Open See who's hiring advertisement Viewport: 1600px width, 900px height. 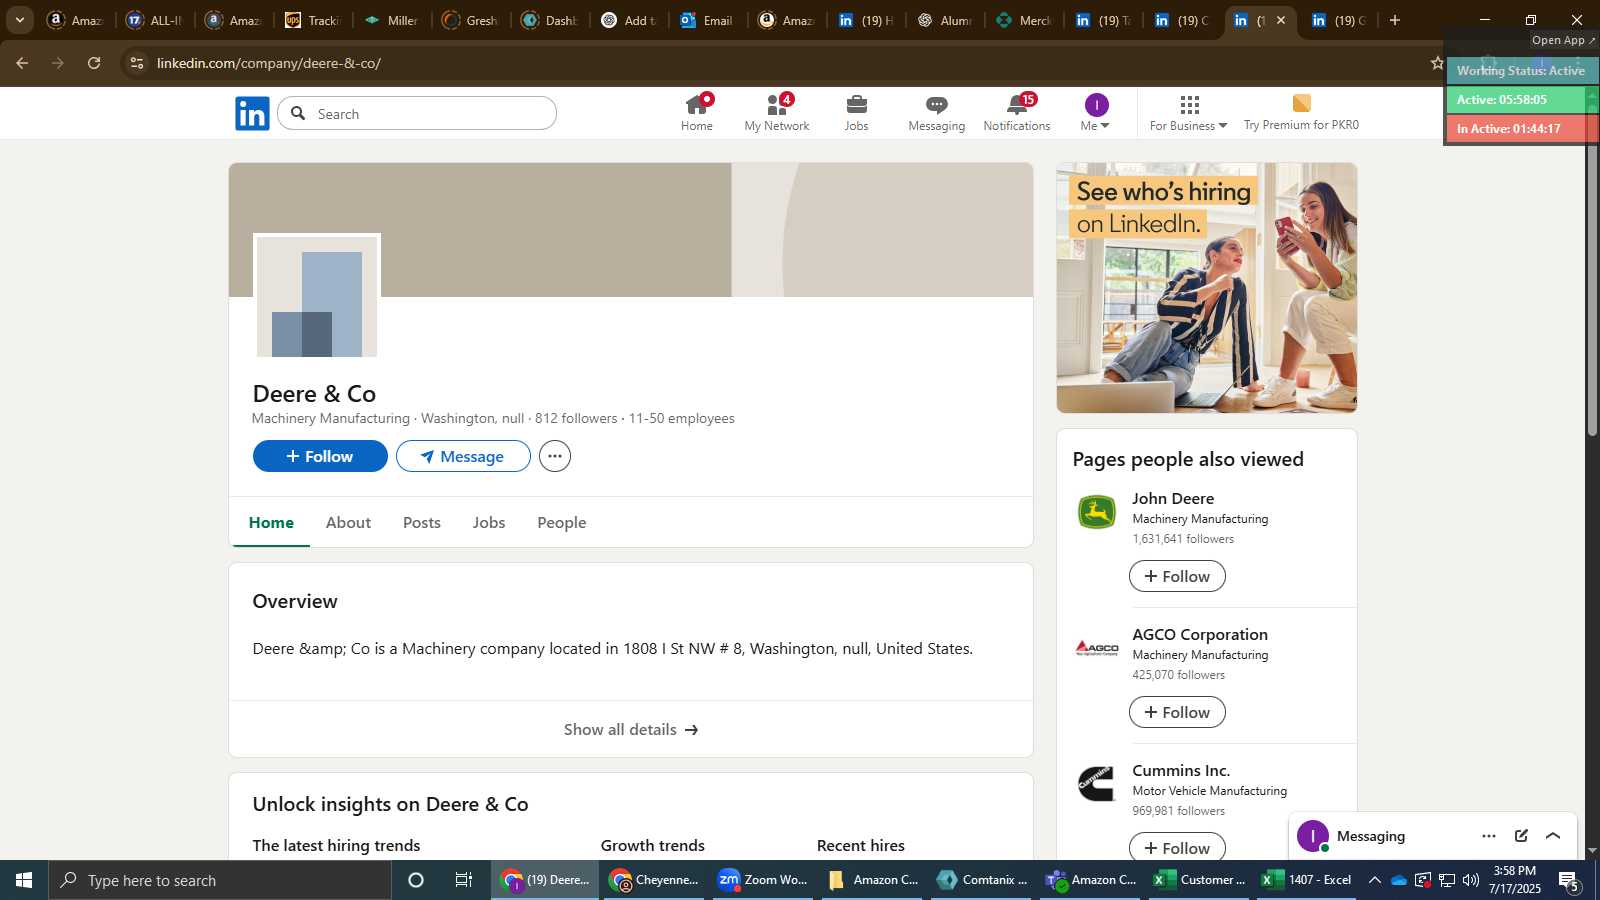(1207, 288)
